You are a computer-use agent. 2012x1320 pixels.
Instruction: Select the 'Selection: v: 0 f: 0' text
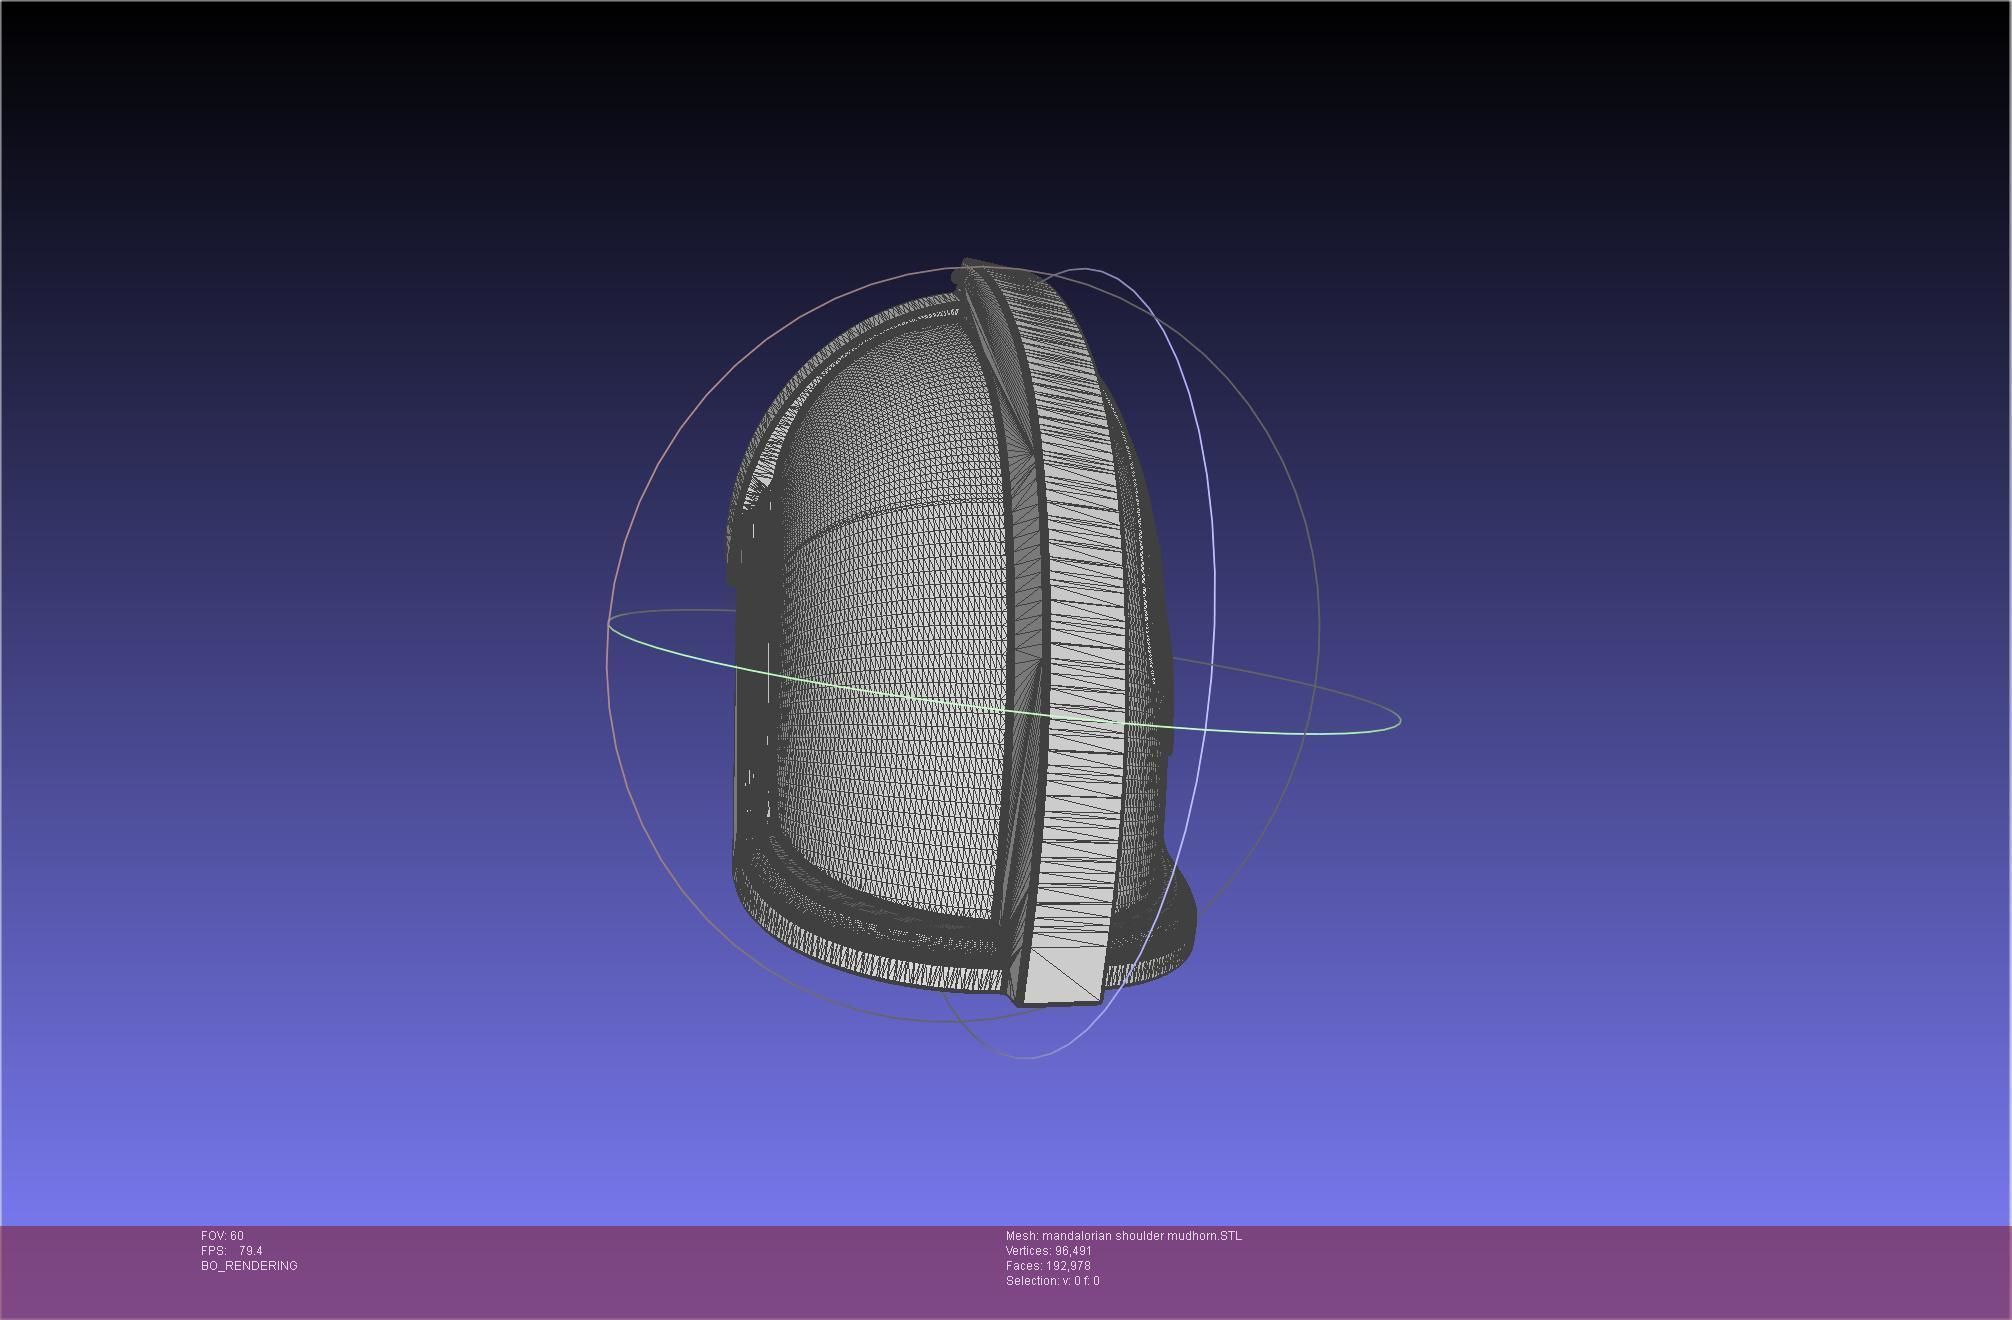(1053, 1281)
